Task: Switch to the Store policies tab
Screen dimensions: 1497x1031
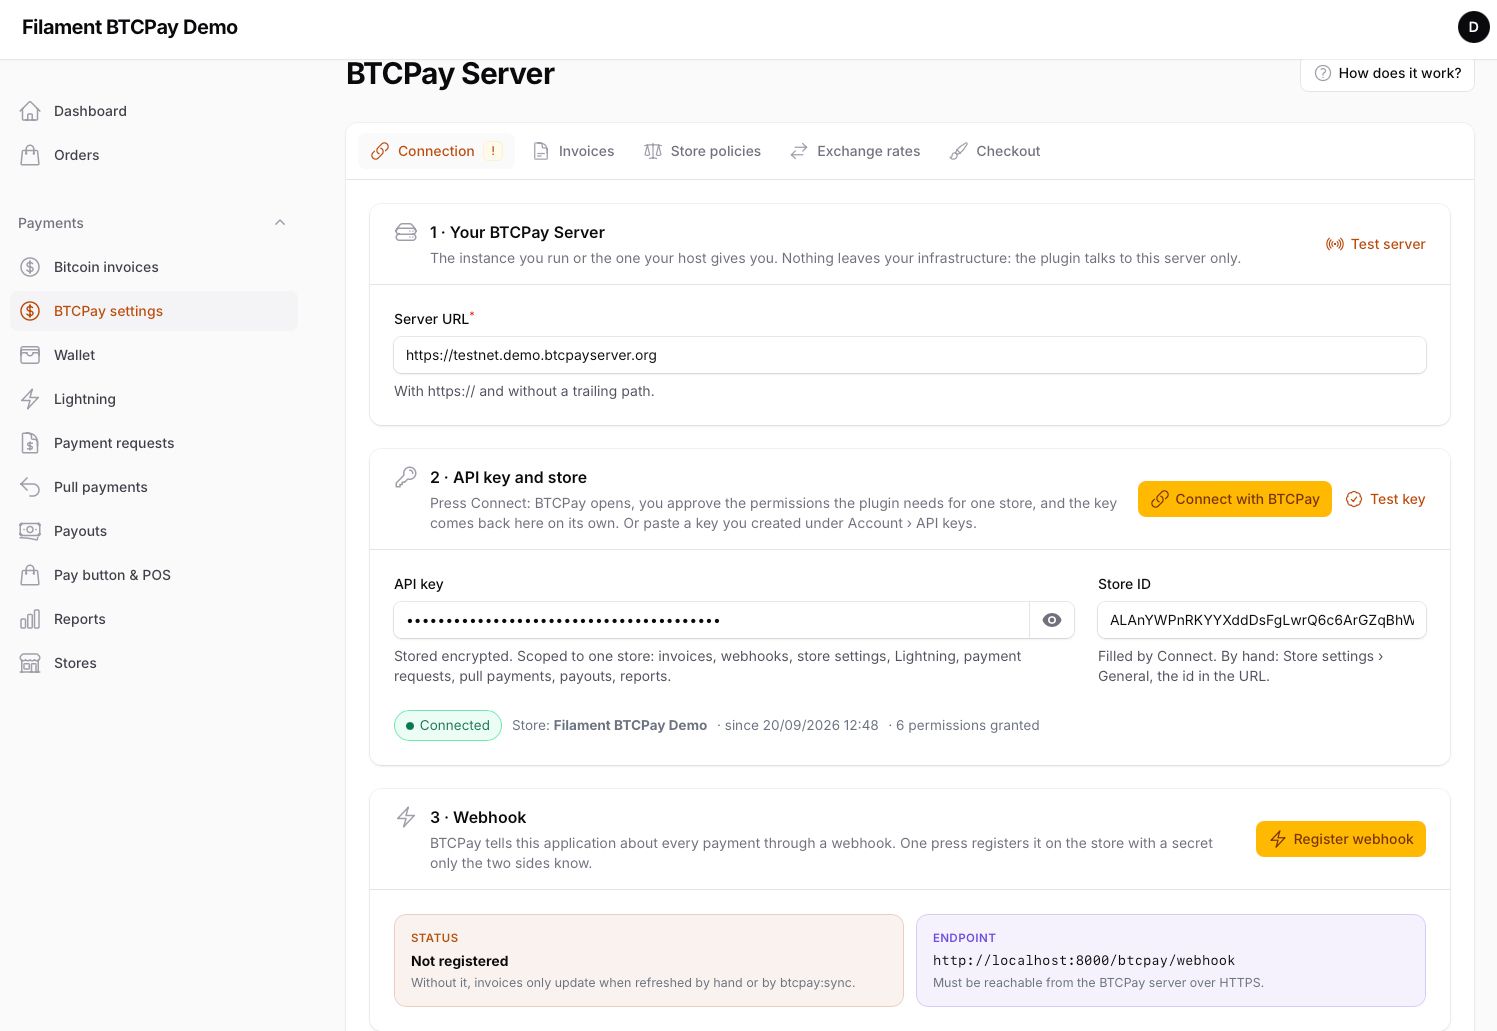Action: coord(702,151)
